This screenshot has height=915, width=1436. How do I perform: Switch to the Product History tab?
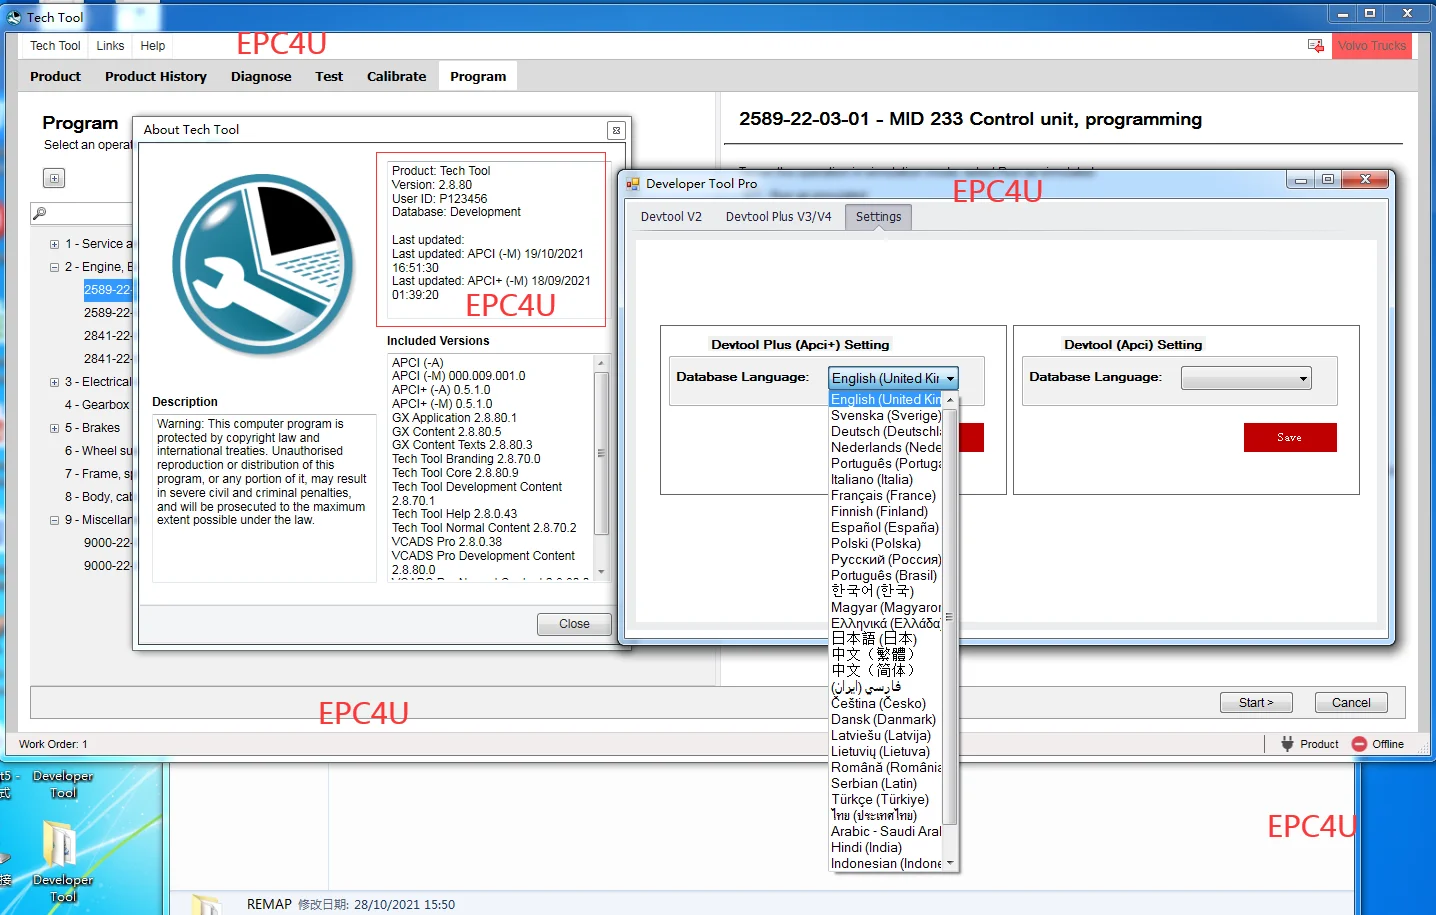156,76
